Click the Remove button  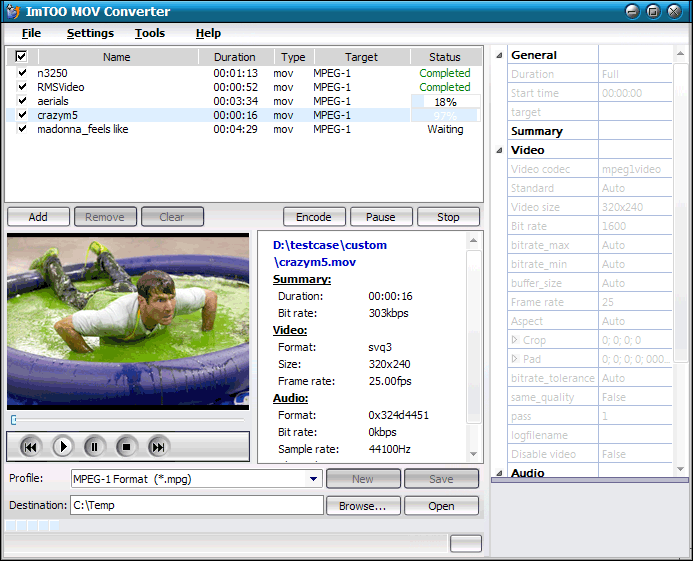tap(105, 217)
